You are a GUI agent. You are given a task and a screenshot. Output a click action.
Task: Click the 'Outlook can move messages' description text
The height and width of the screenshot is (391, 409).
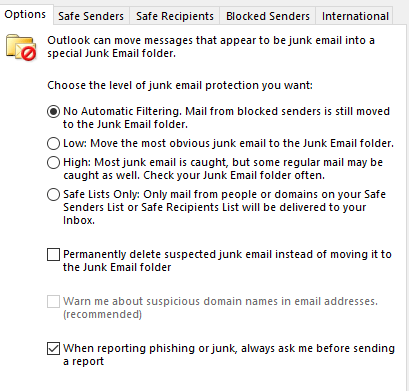[x=211, y=47]
